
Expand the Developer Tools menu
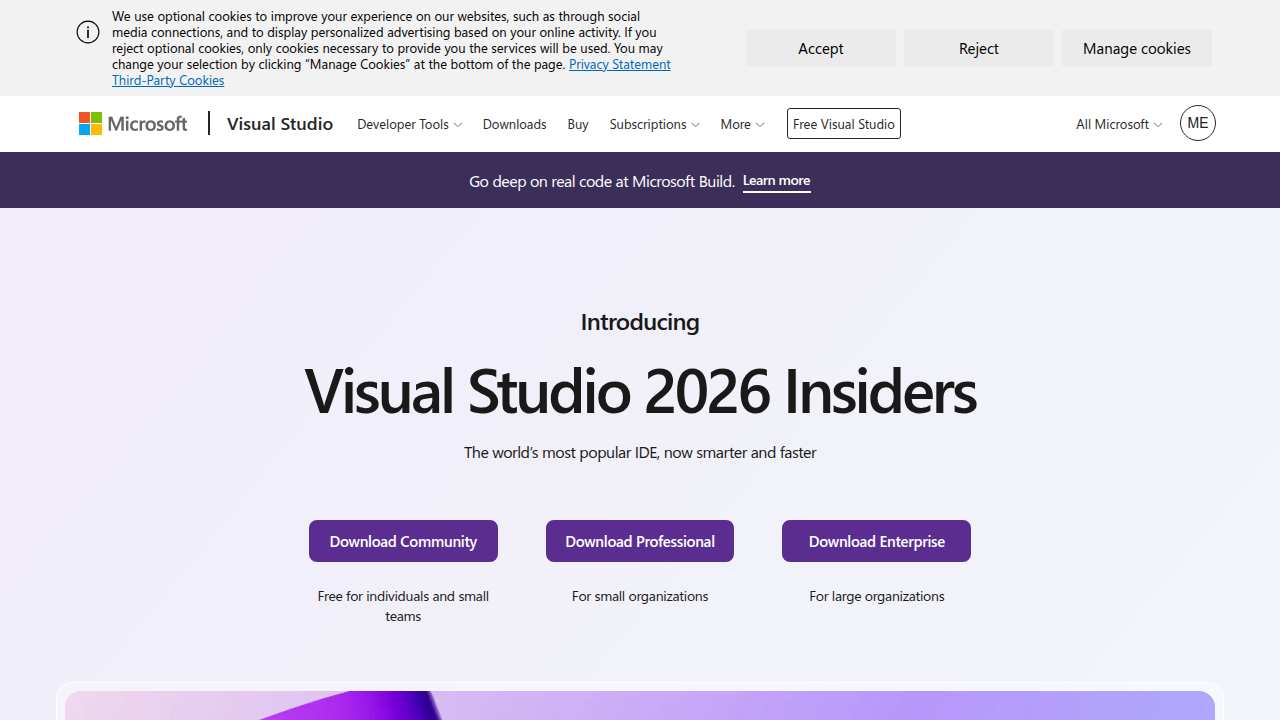pos(409,124)
